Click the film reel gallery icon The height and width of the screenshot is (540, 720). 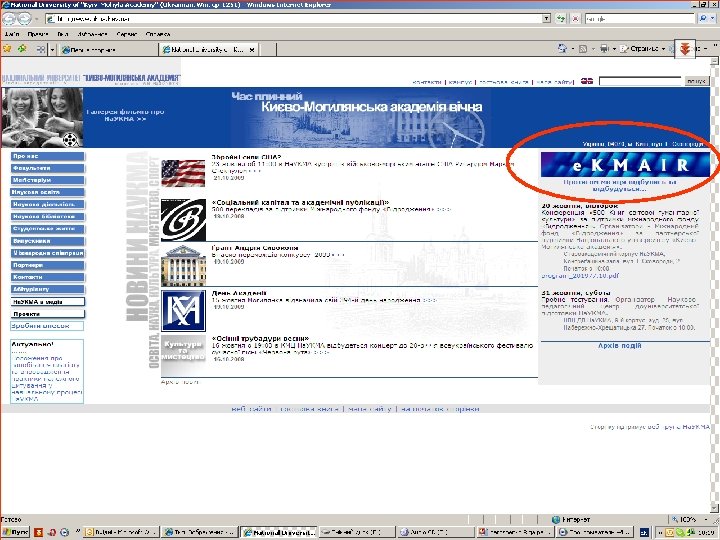coord(70,139)
